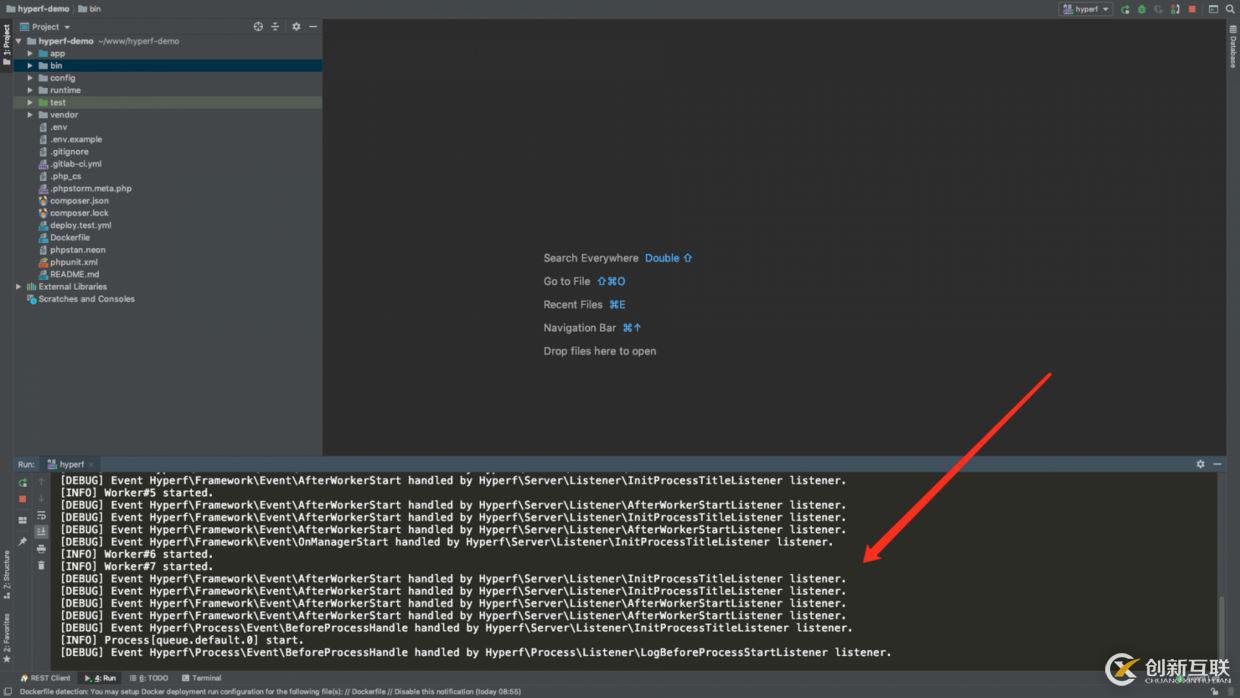Screen dimensions: 1240x698
Task: Open the 6: TODO tool tab
Action: click(149, 678)
